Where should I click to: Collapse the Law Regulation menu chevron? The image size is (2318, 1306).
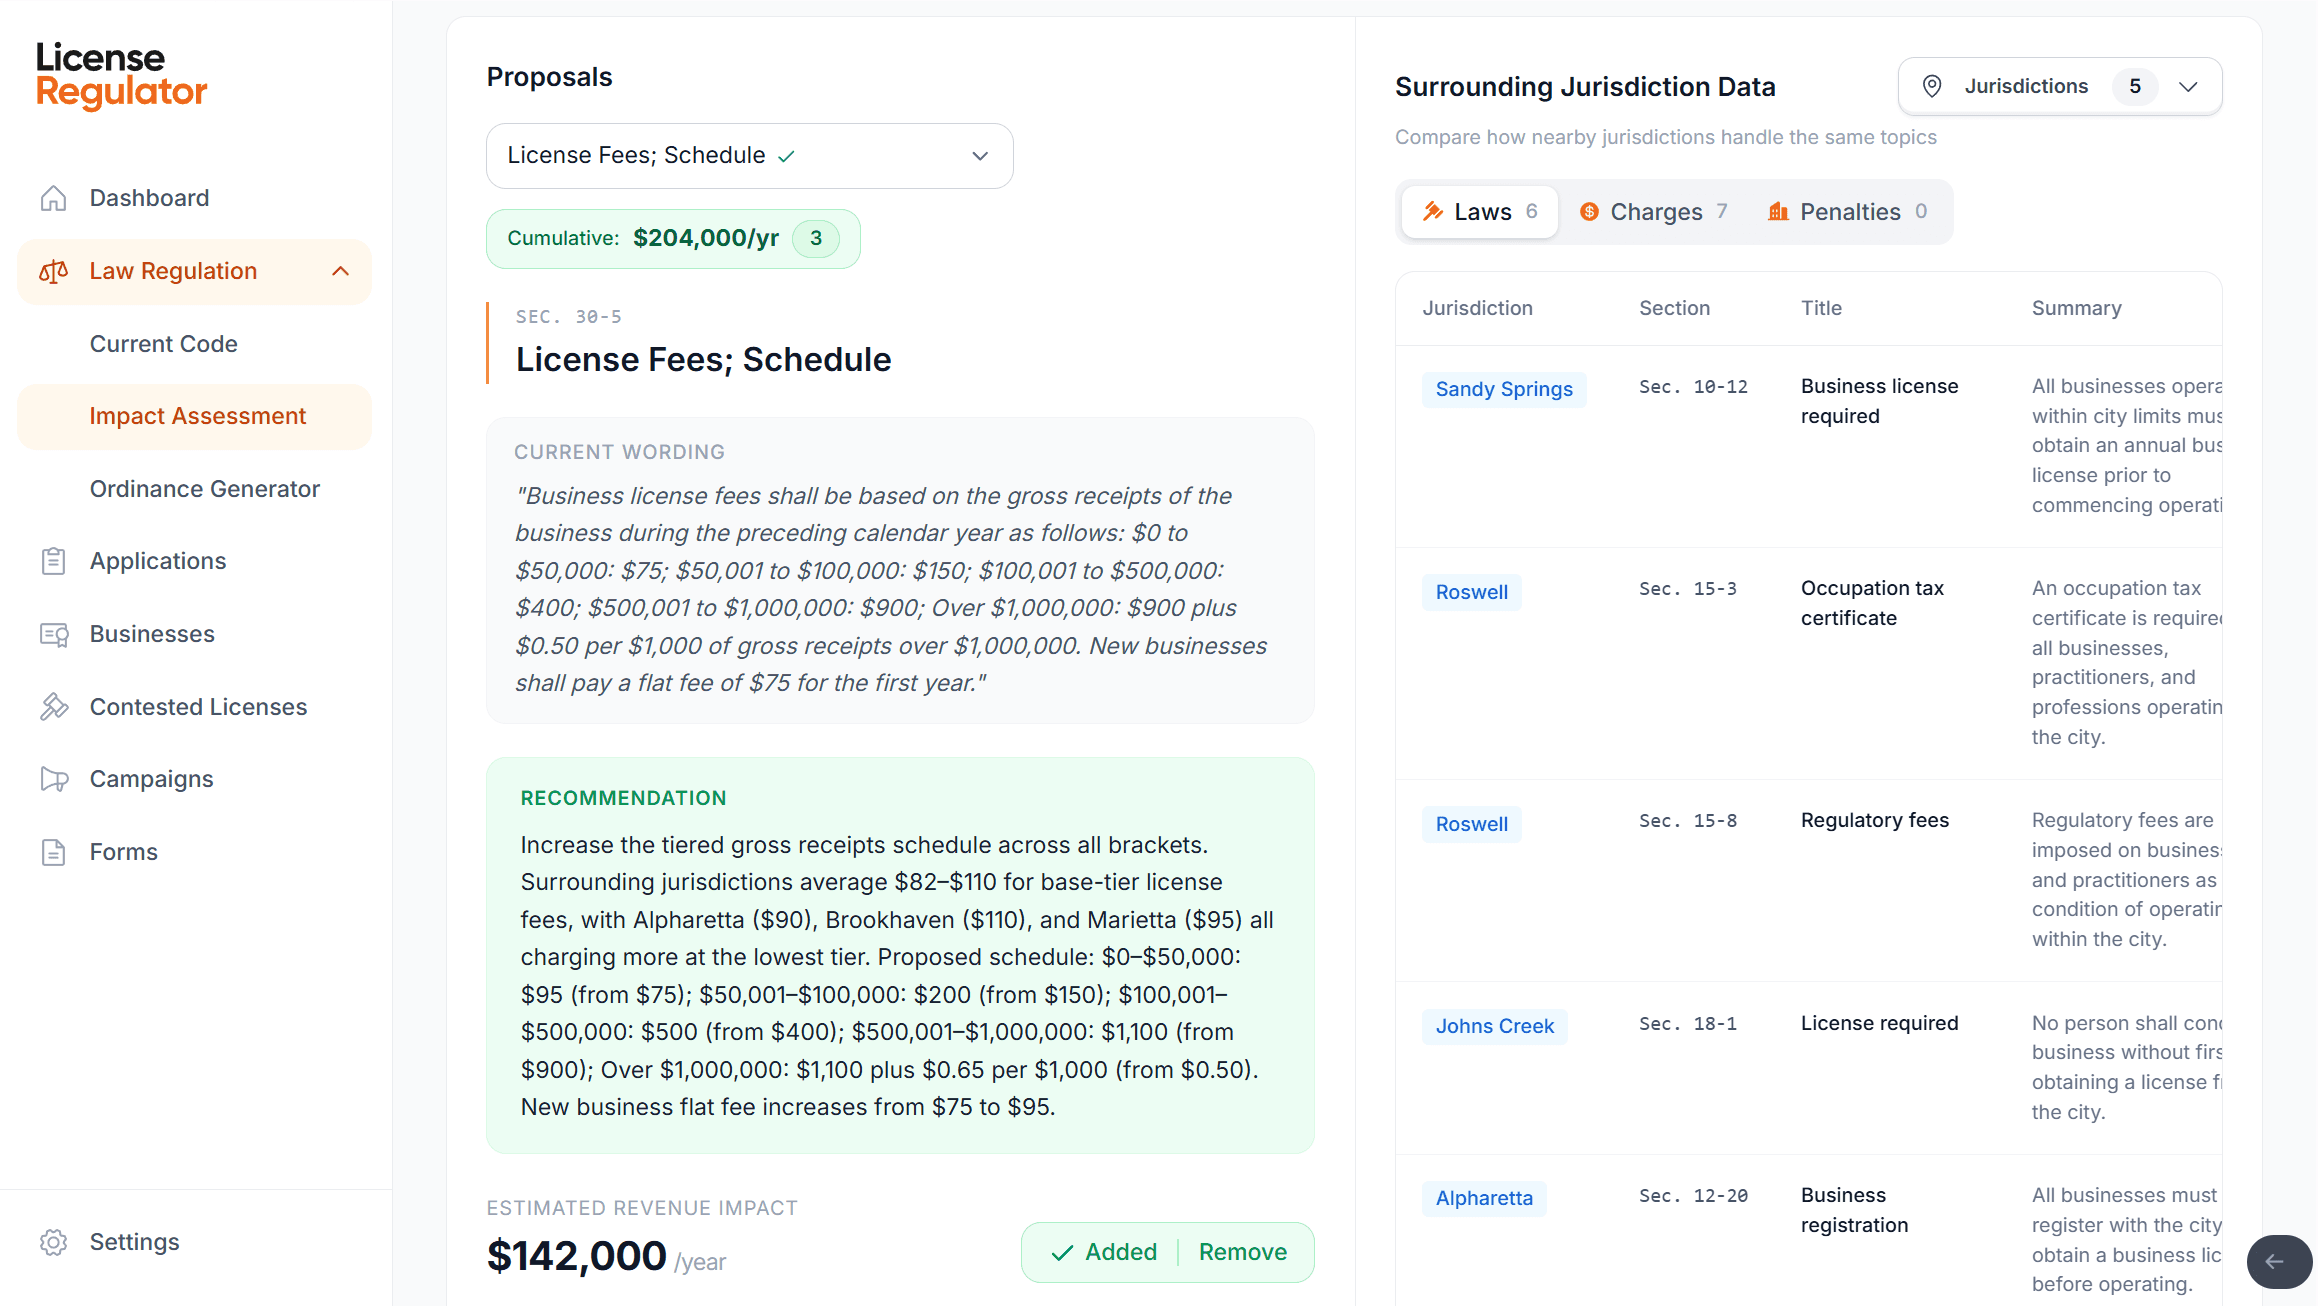coord(341,271)
